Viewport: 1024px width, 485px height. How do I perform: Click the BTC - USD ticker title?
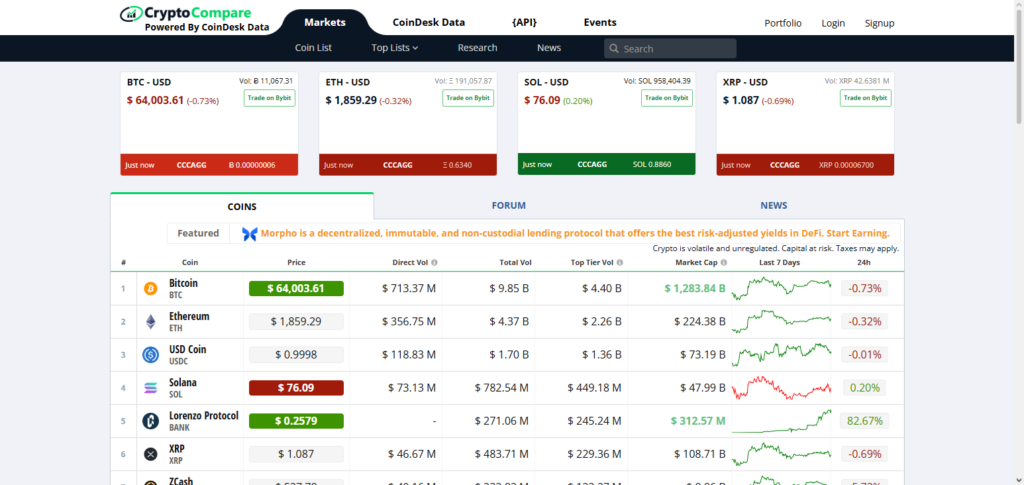point(149,82)
